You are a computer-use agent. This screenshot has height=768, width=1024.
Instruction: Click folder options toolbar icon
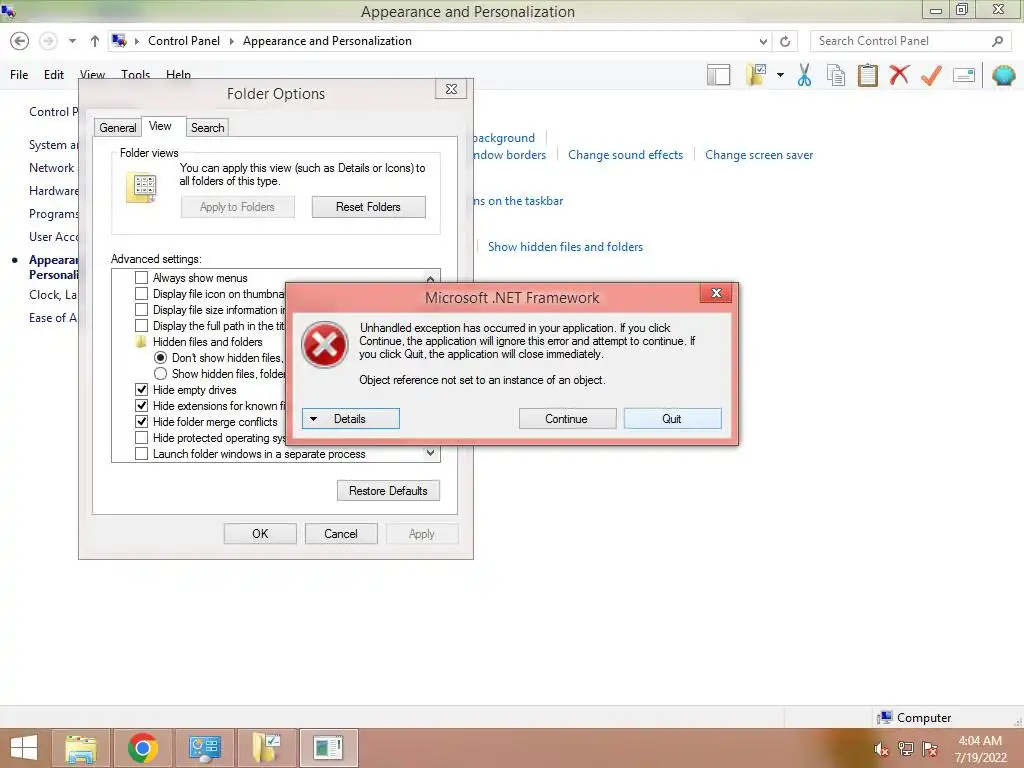pyautogui.click(x=757, y=74)
